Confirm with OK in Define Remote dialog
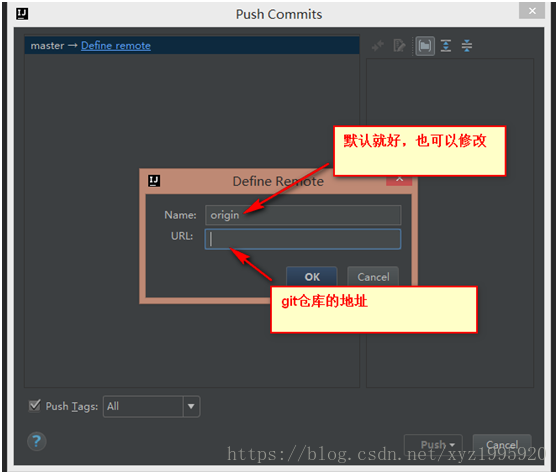Image resolution: width=558 pixels, height=474 pixels. 312,277
